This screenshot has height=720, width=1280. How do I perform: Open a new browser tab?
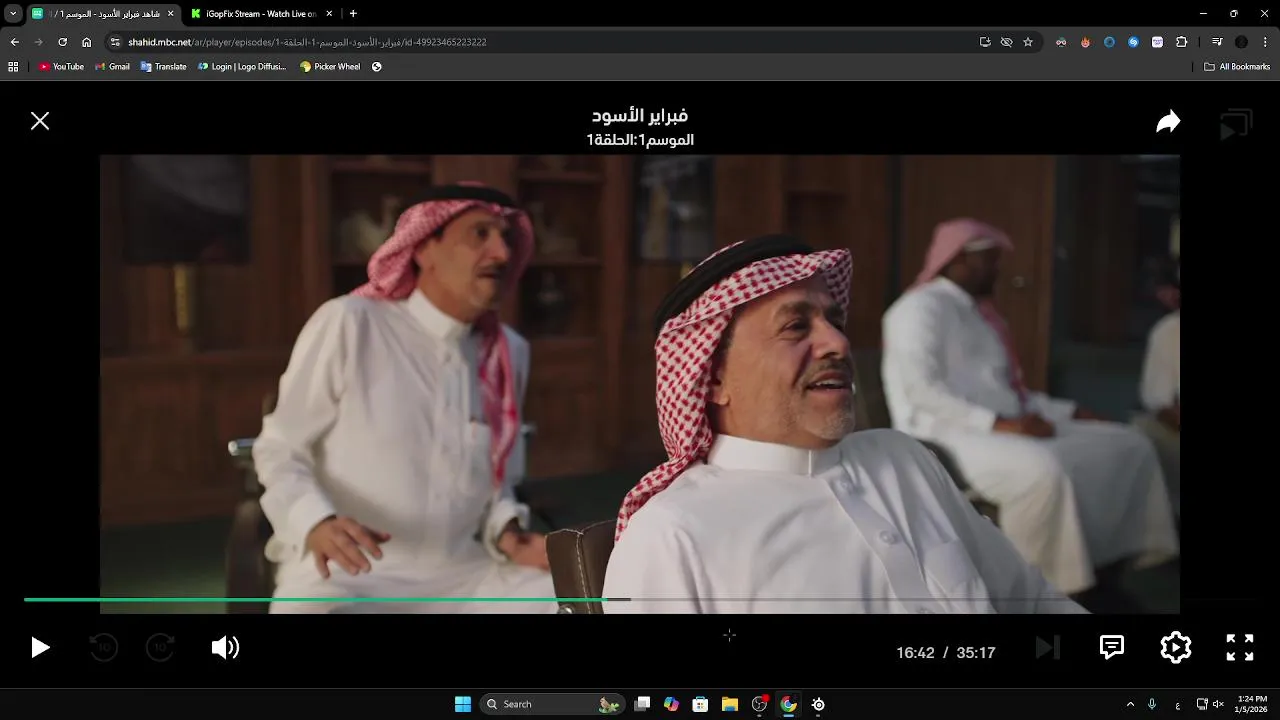coord(353,13)
